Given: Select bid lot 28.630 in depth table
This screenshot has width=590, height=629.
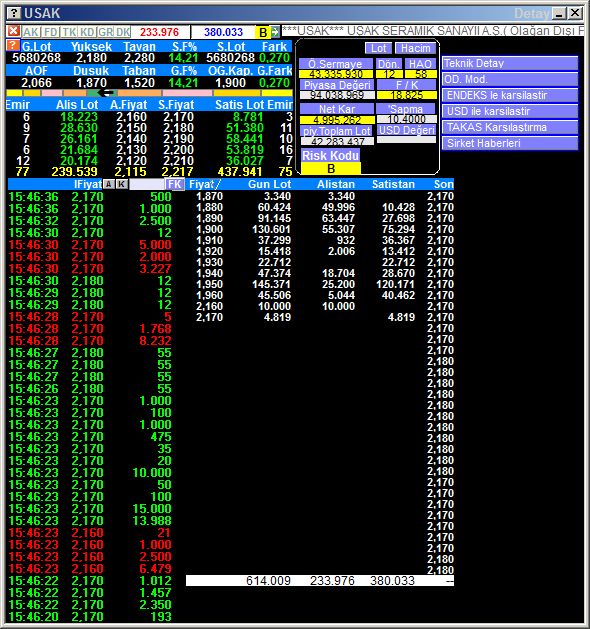Looking at the screenshot, I should [79, 128].
